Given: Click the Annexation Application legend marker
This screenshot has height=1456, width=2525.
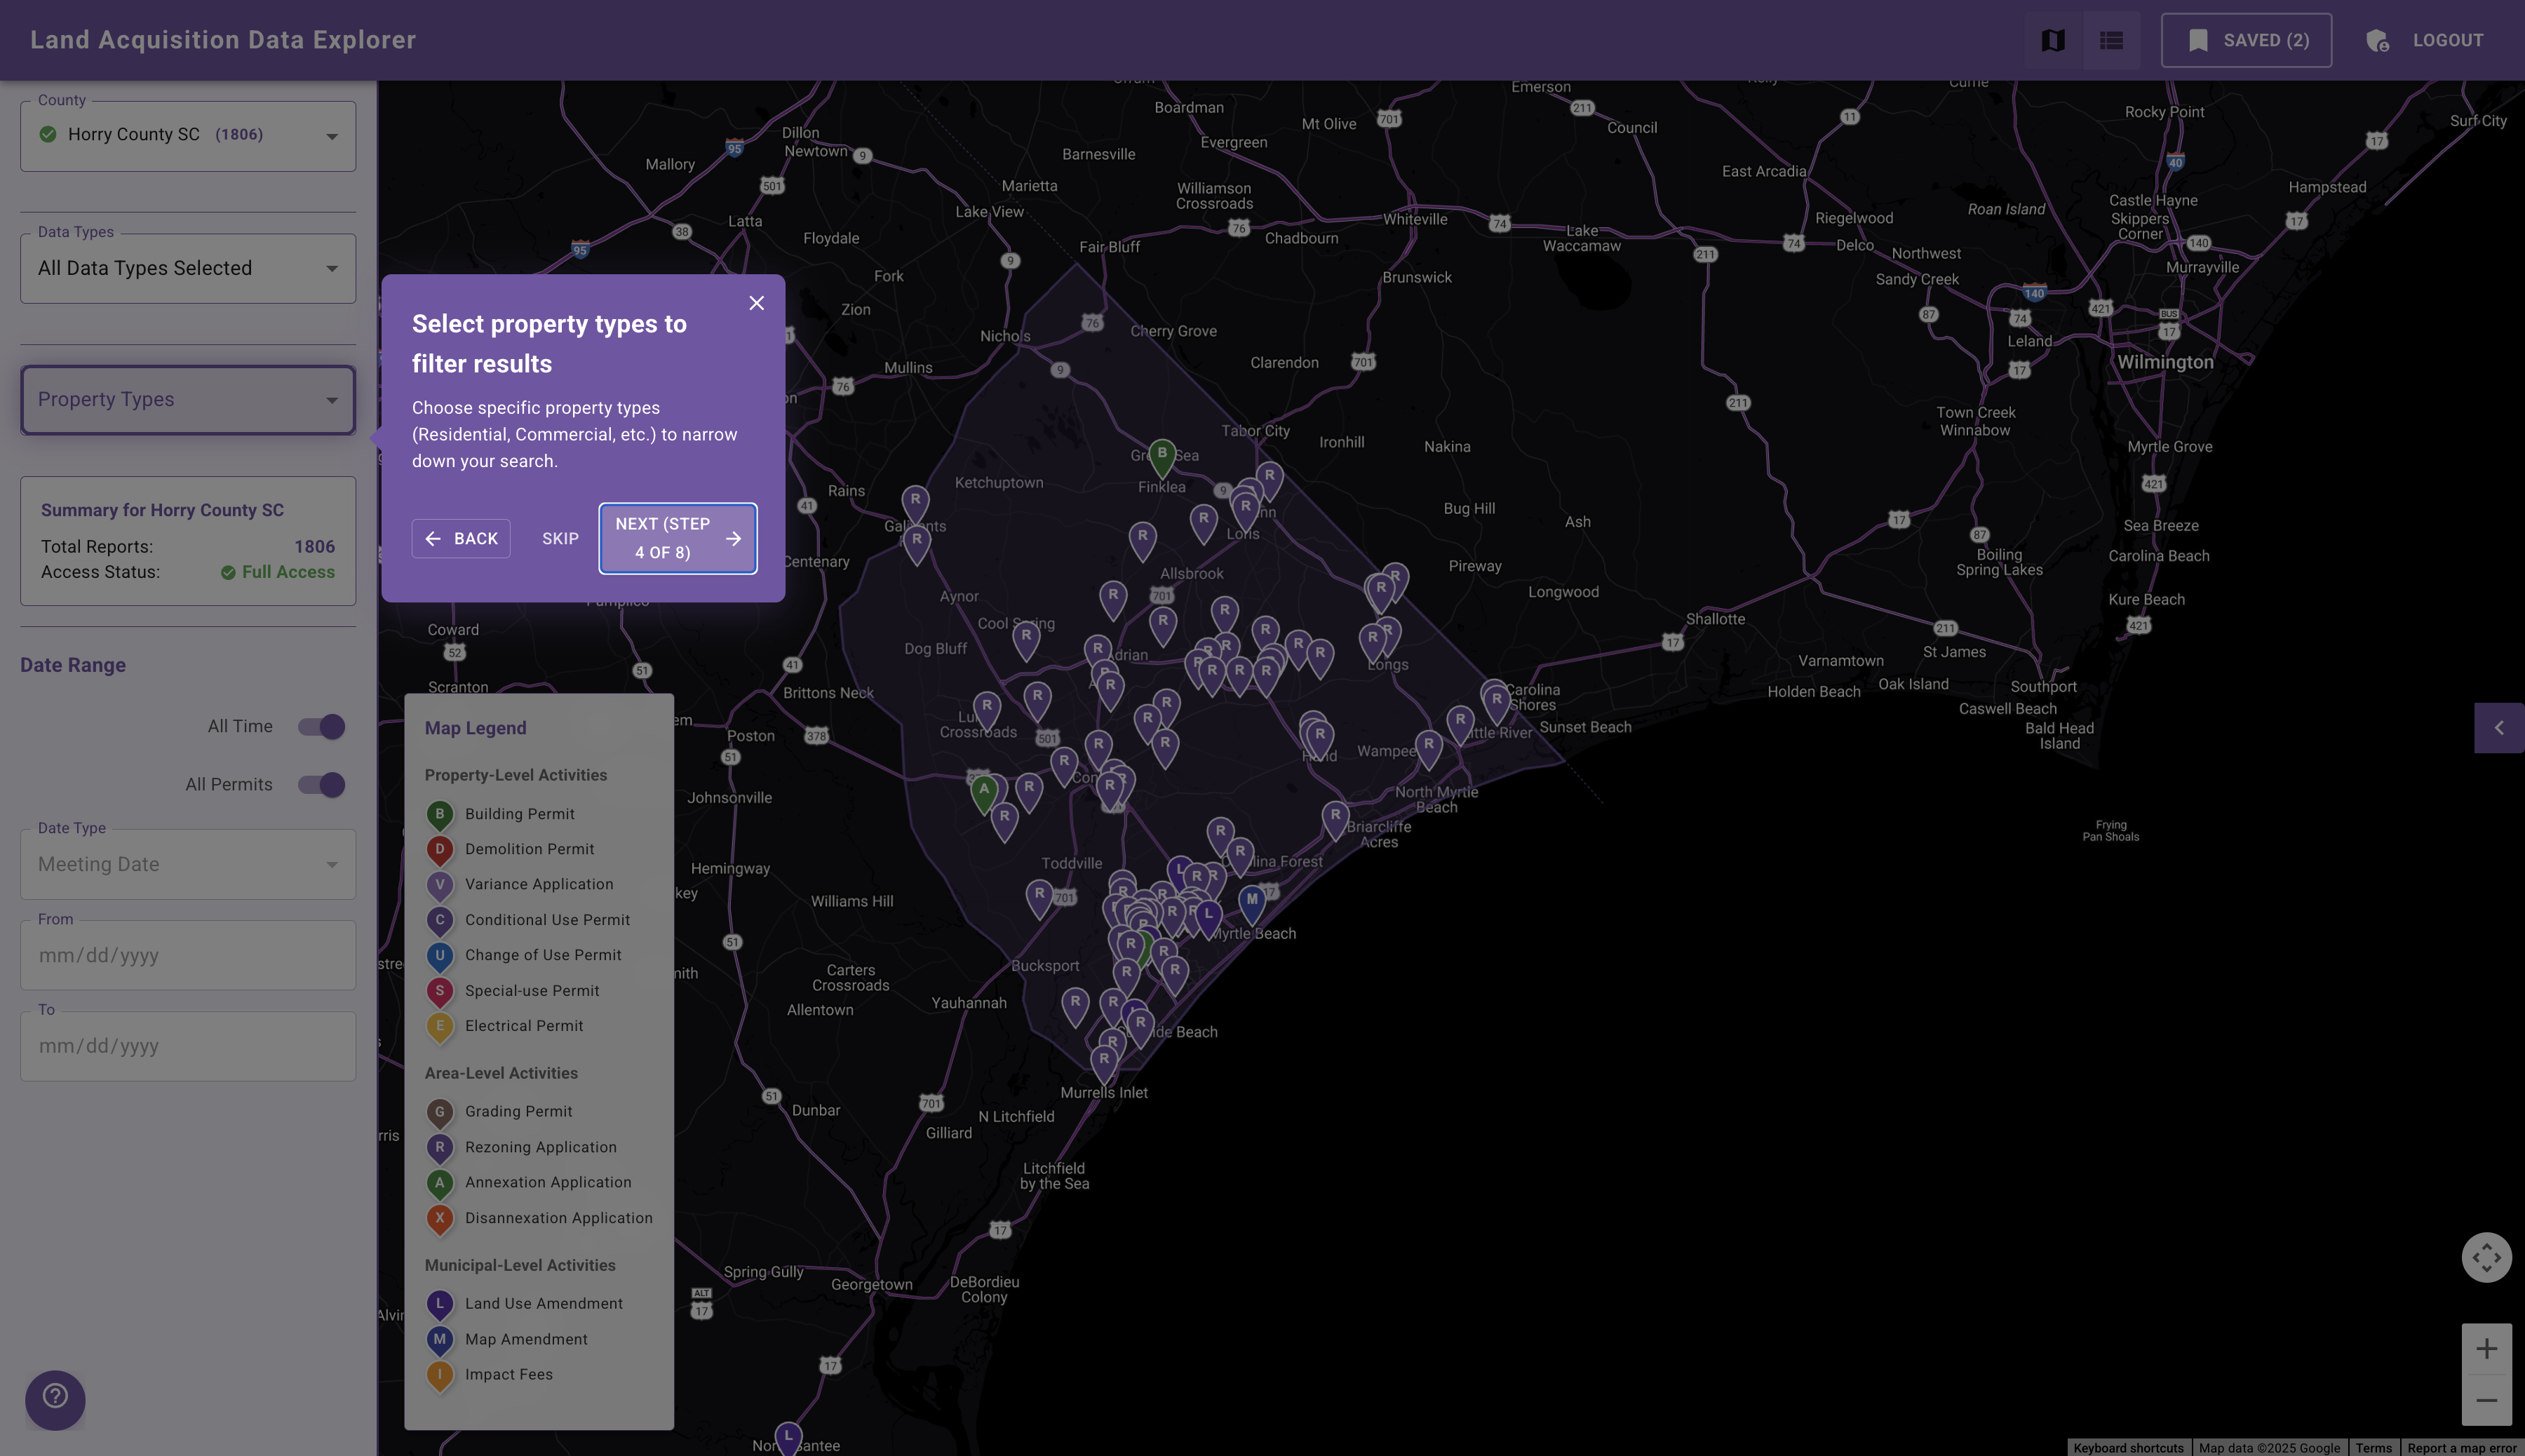Looking at the screenshot, I should click(x=440, y=1183).
